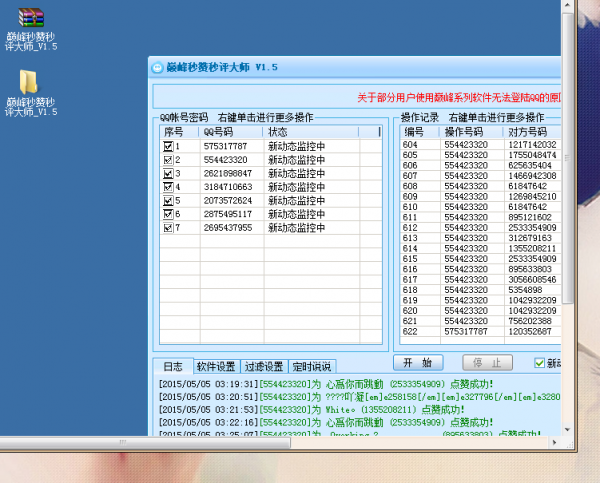Uncheck account row 5 (2073572624)
Screen dimensions: 600x483
(x=168, y=201)
